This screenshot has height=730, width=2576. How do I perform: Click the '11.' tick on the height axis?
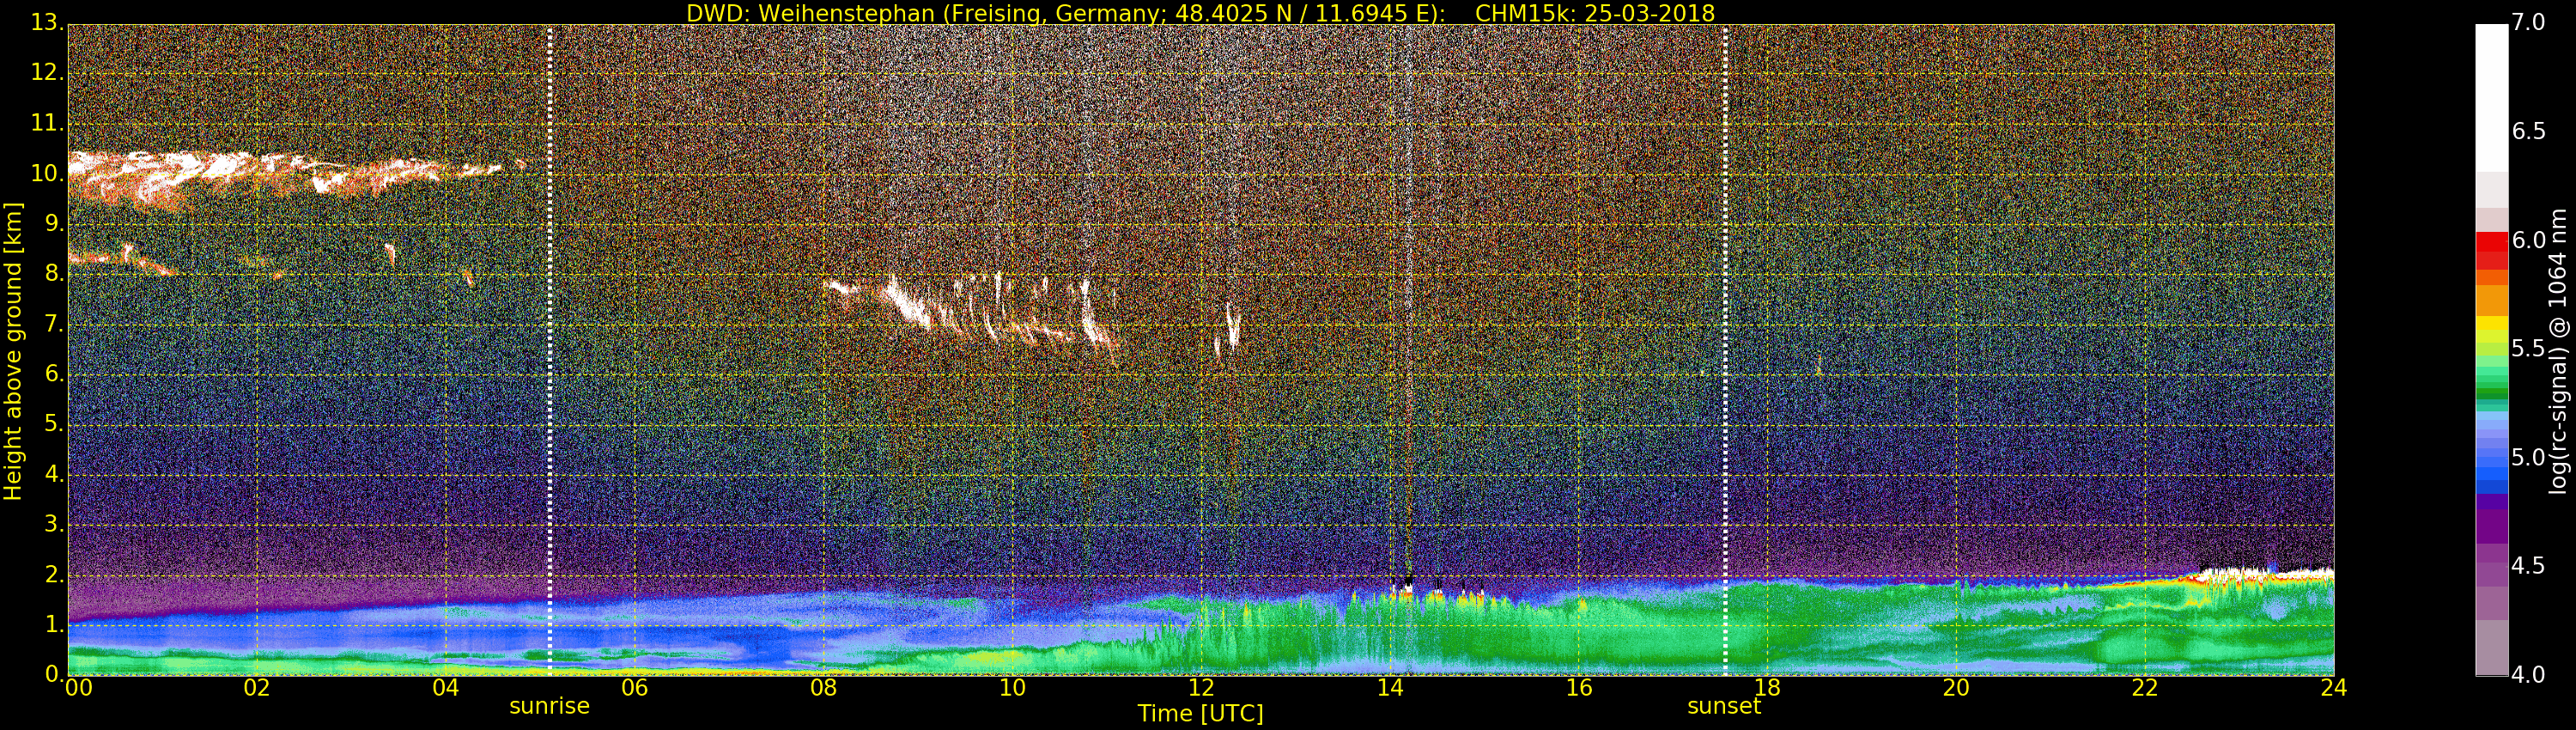(47, 123)
